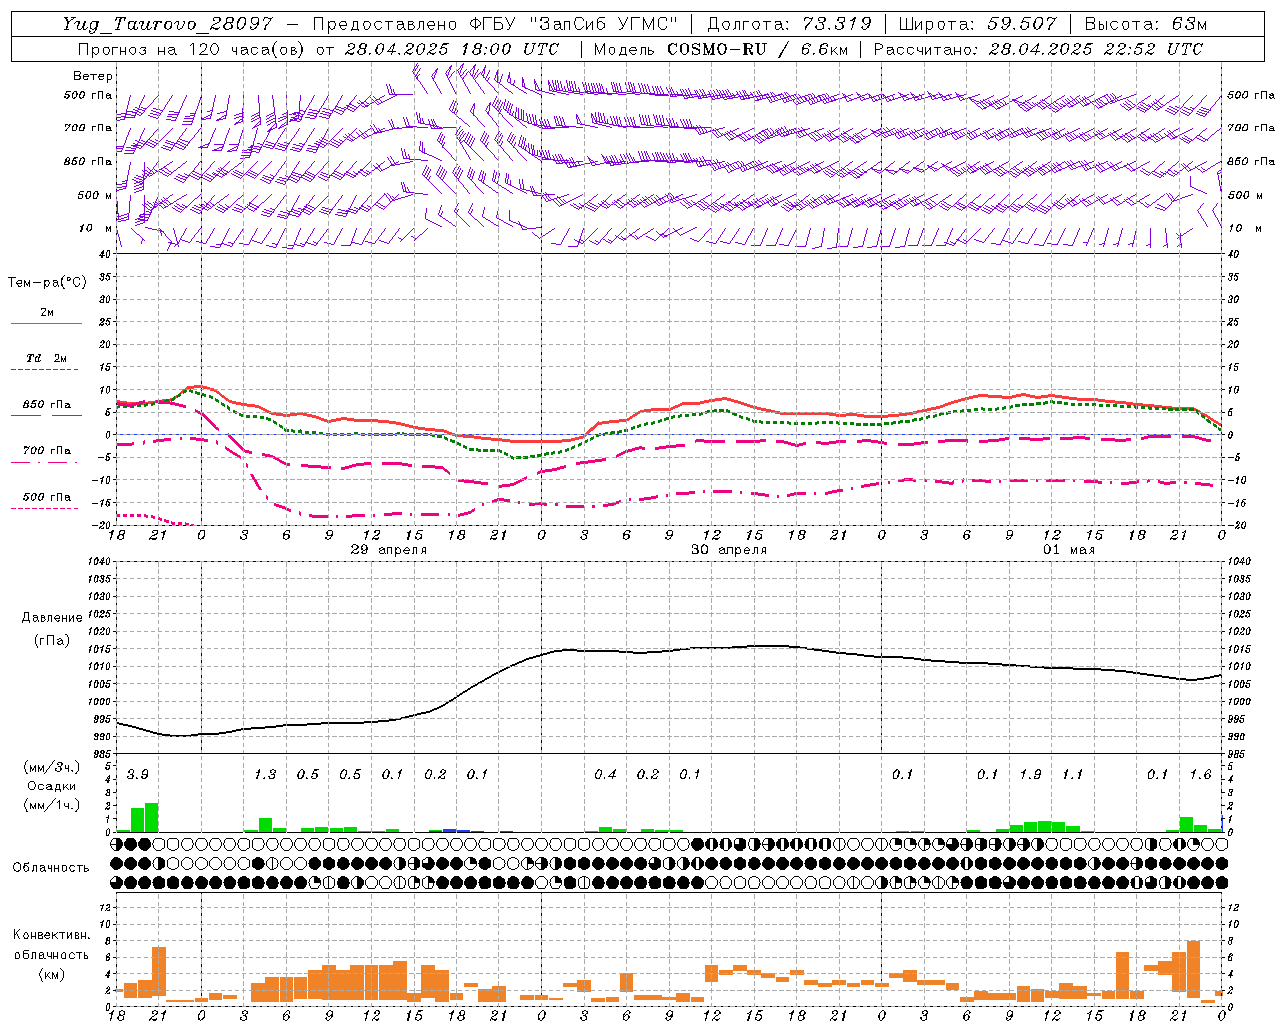The height and width of the screenshot is (1024, 1280).
Task: Click the Облачность row label
Action: [x=51, y=868]
